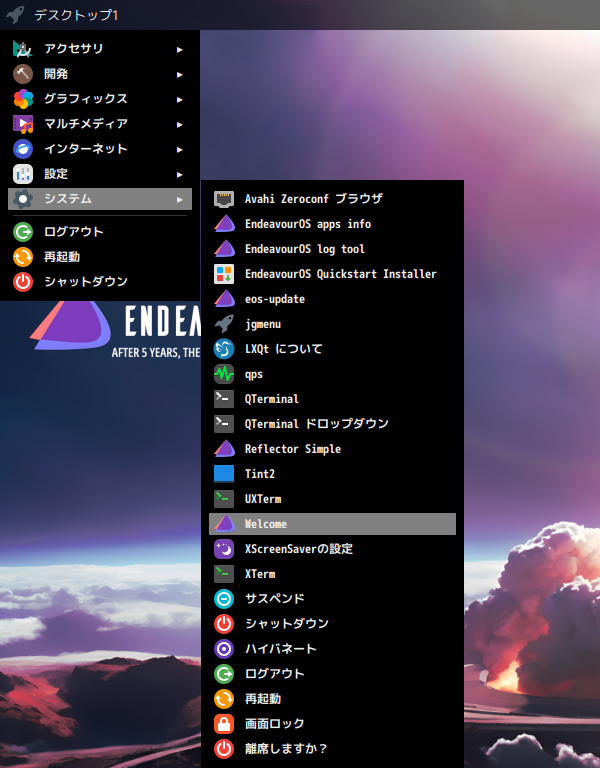The height and width of the screenshot is (768, 600).
Task: Open qps process viewer entry
Action: 332,374
